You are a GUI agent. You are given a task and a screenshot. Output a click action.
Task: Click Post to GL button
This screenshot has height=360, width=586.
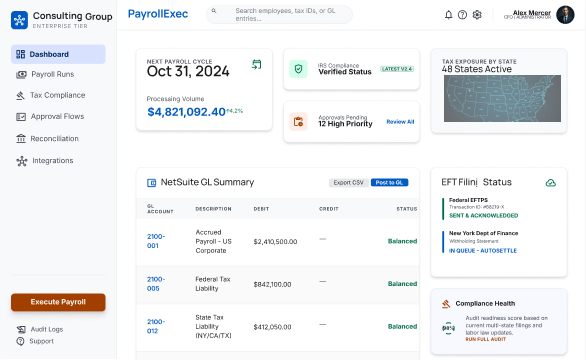pyautogui.click(x=389, y=182)
